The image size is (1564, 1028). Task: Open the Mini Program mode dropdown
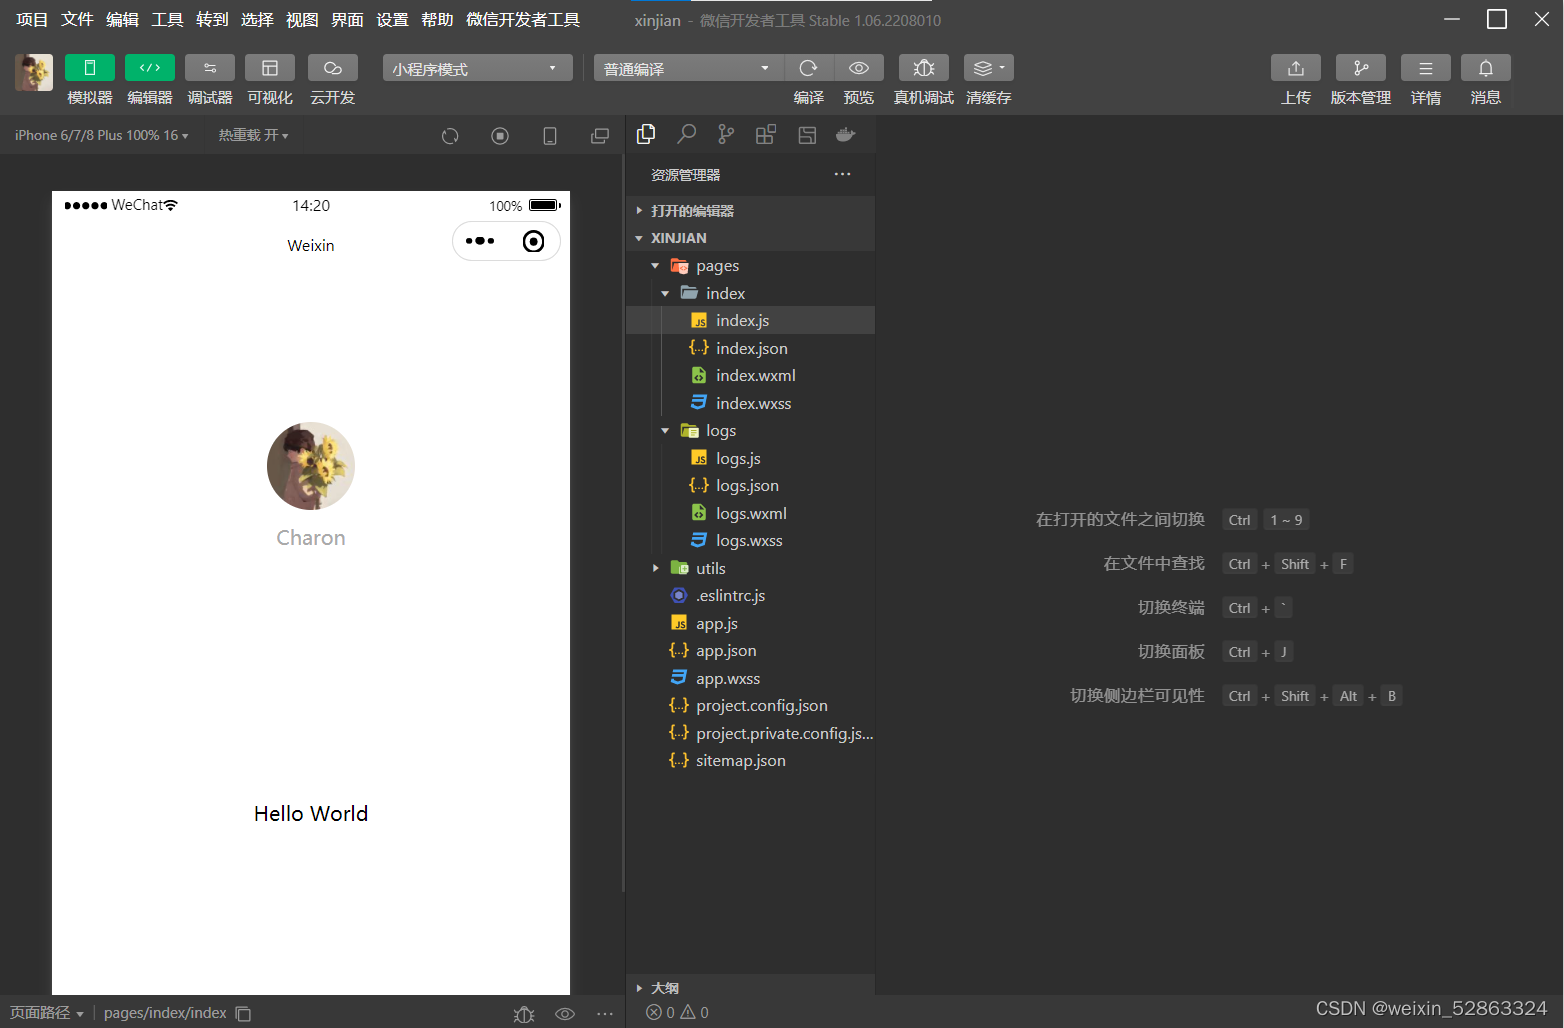point(477,68)
